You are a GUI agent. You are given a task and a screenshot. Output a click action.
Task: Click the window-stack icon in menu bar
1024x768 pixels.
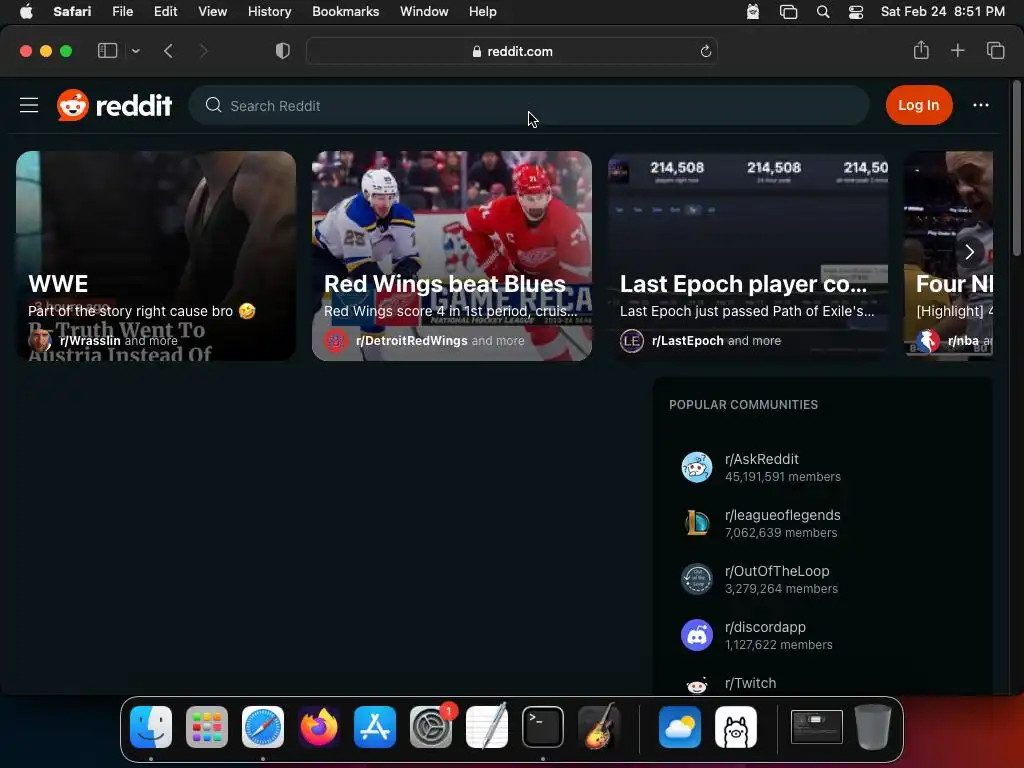click(788, 12)
